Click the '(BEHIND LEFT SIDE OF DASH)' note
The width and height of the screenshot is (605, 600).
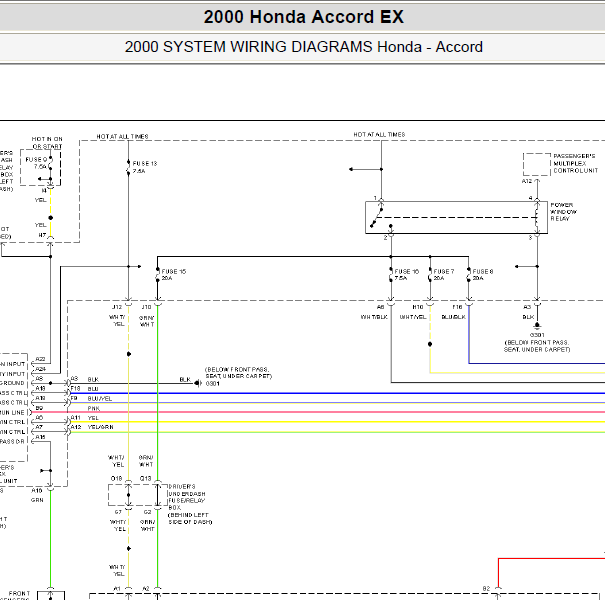tap(190, 519)
